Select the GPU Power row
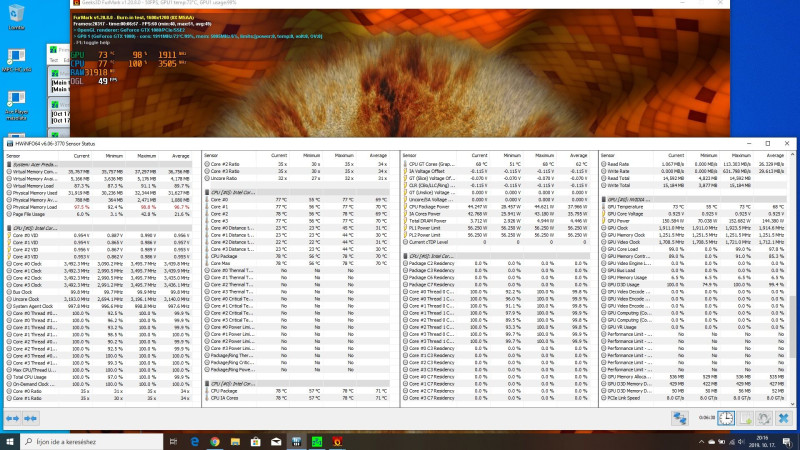 click(694, 221)
